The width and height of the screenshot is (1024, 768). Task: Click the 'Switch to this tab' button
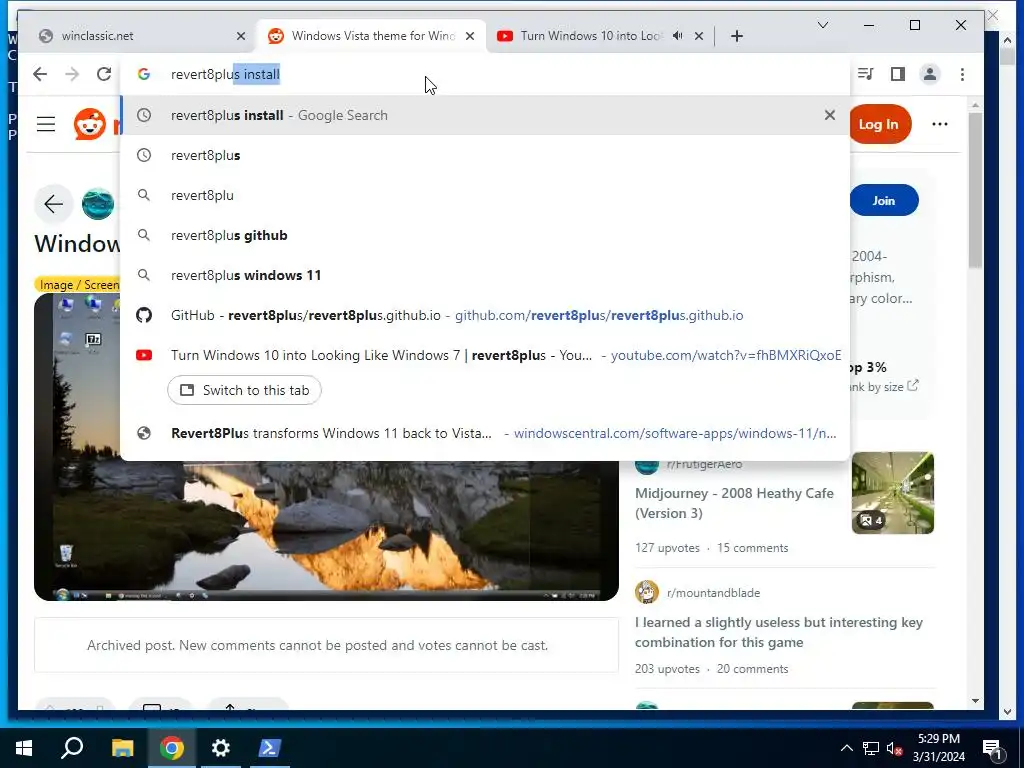[244, 390]
